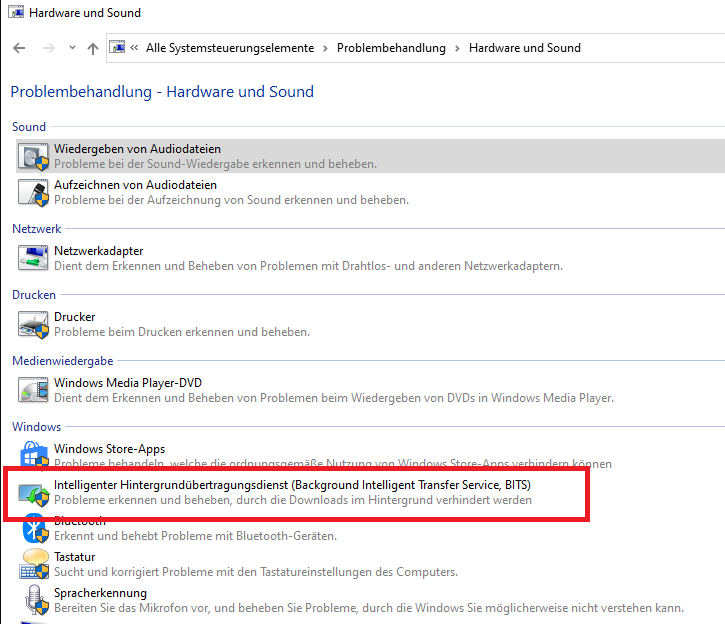The height and width of the screenshot is (624, 725).
Task: Go back with the back arrow
Action: click(x=19, y=48)
